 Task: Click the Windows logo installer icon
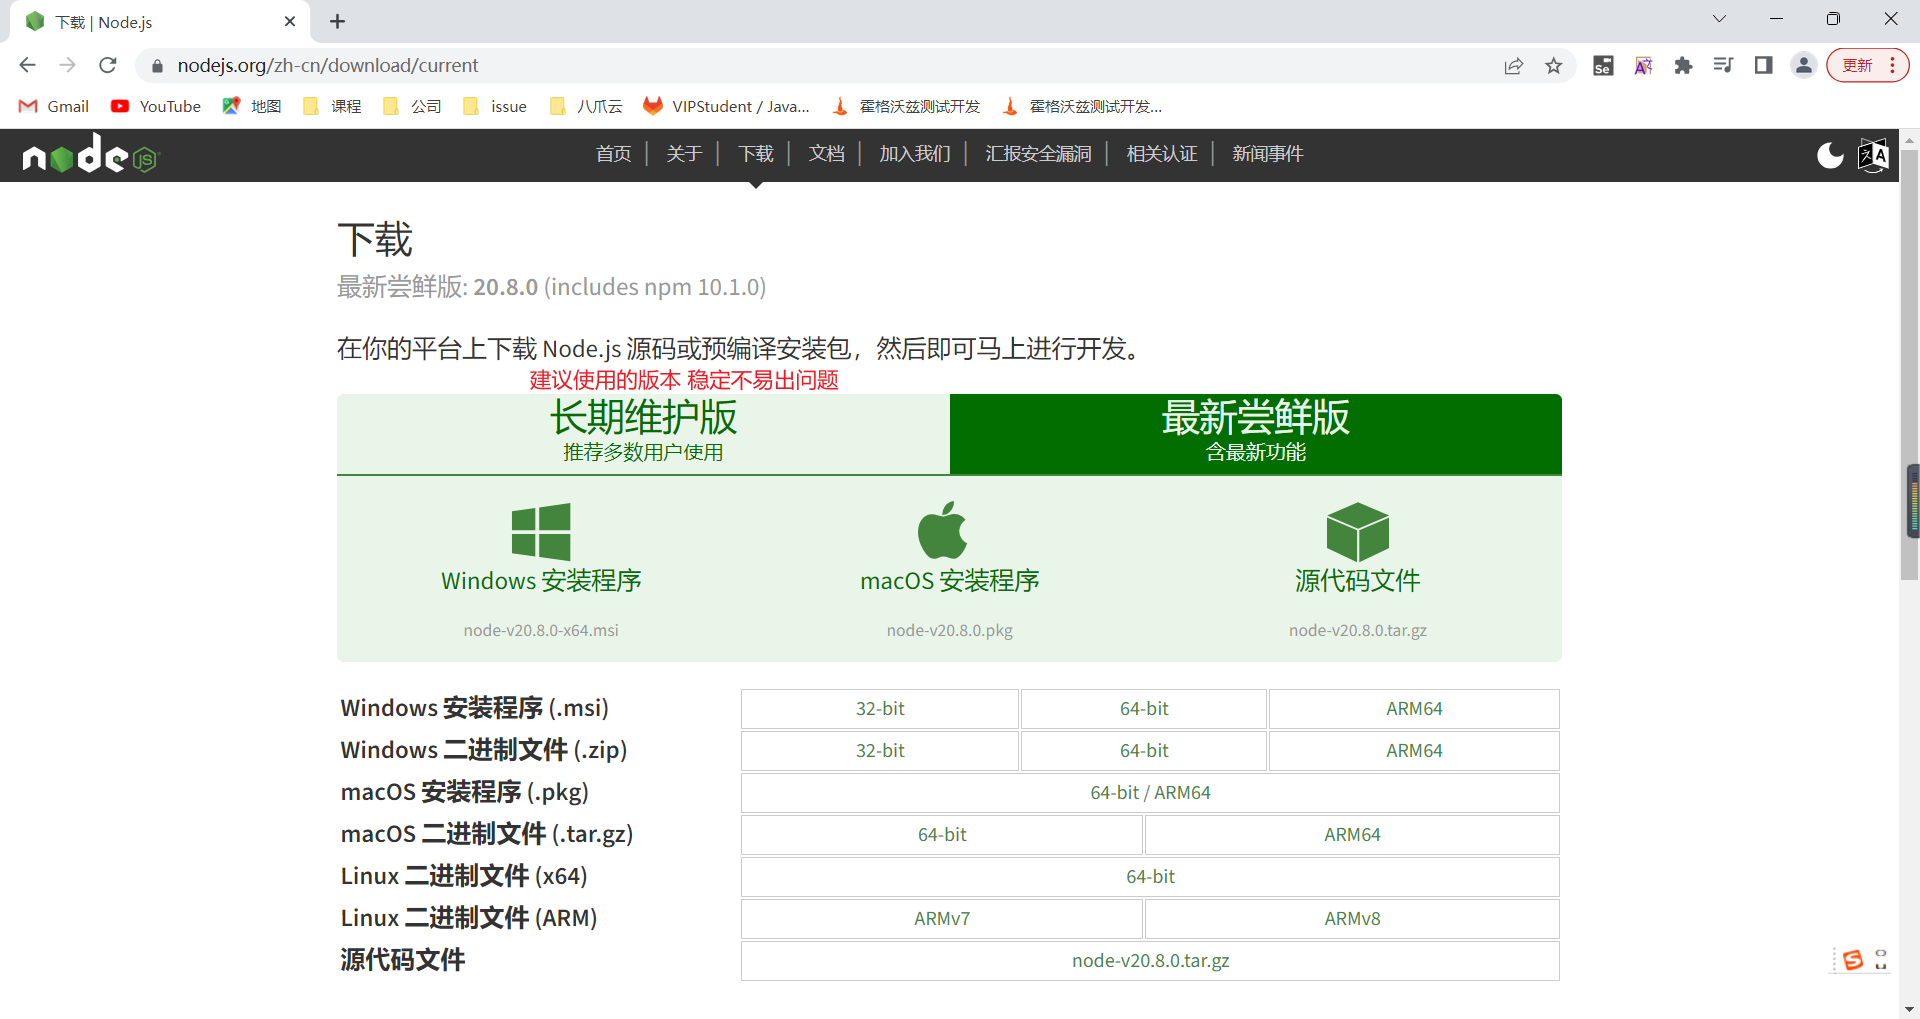point(541,531)
